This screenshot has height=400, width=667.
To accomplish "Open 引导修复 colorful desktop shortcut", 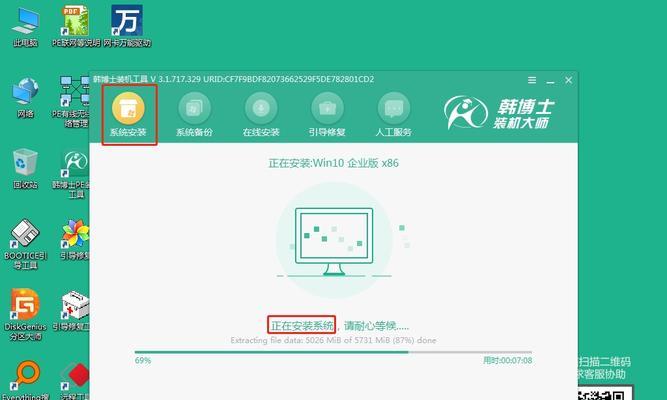I will click(x=75, y=240).
